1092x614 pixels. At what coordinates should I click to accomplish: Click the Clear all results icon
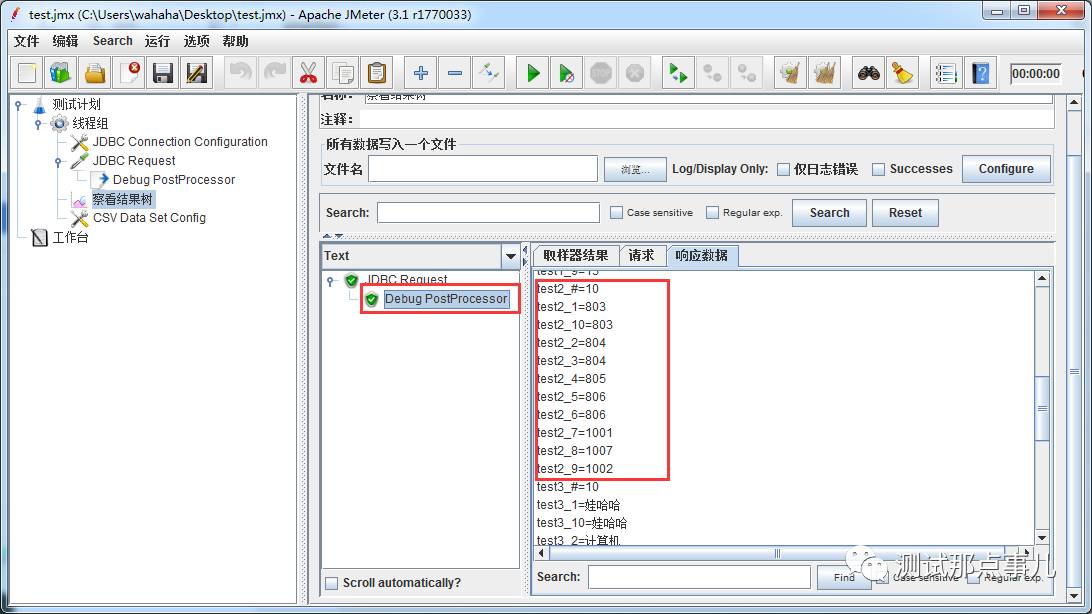click(825, 72)
